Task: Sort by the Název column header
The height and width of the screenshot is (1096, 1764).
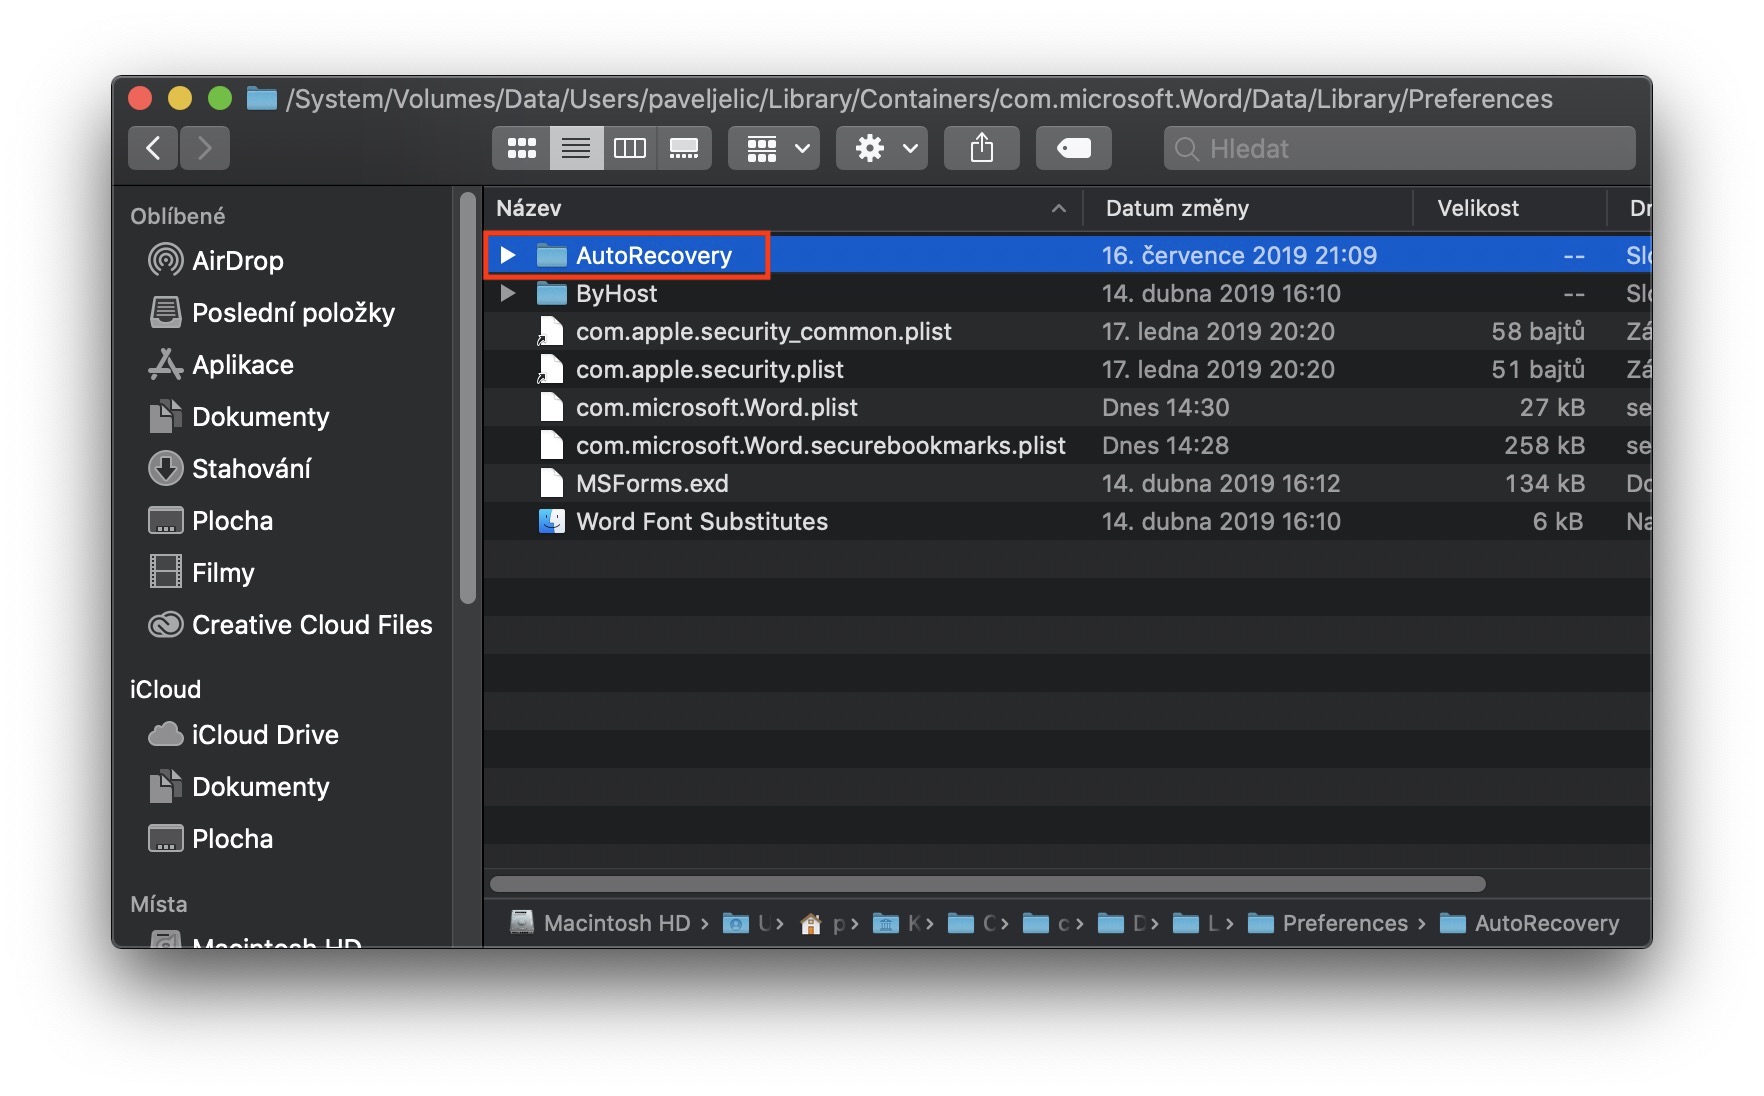Action: tap(783, 208)
